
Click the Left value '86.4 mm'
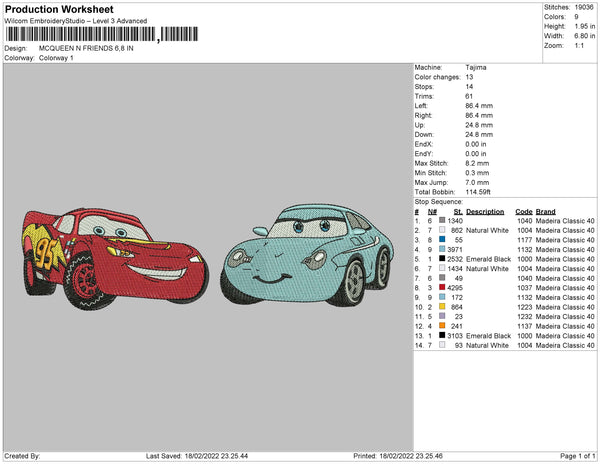[x=479, y=106]
